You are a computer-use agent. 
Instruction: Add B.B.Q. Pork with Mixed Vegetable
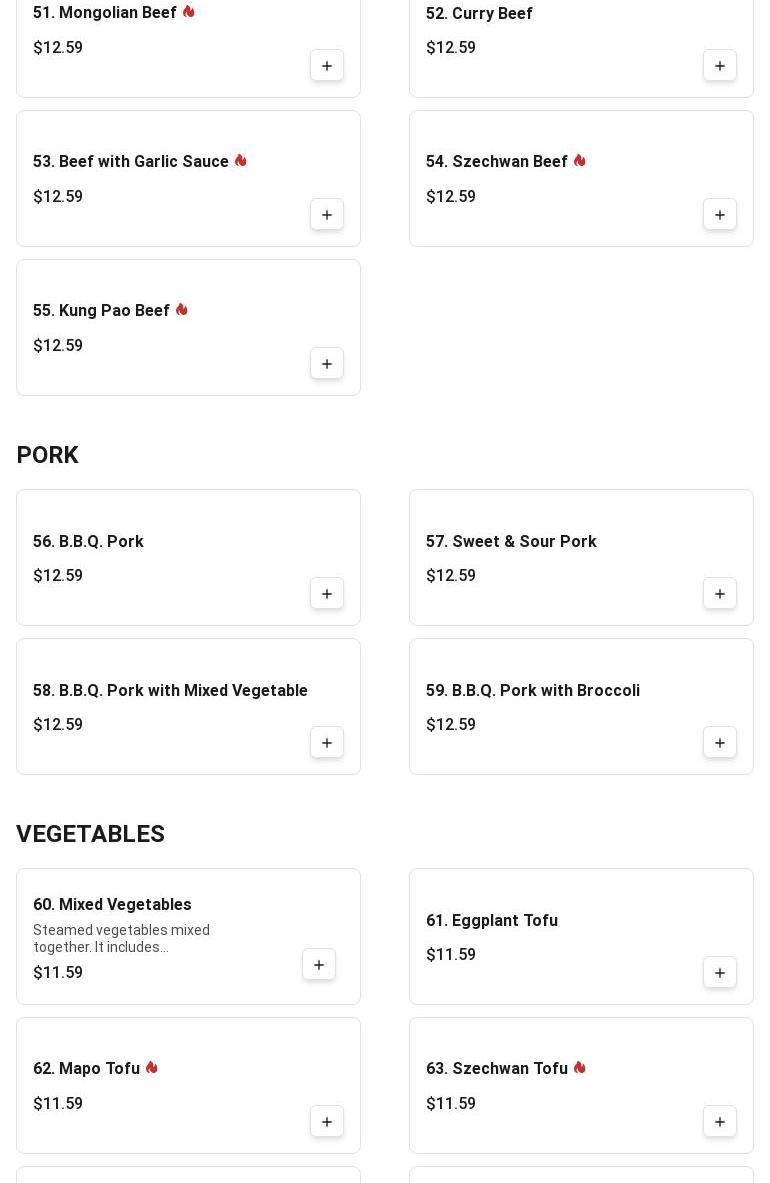click(327, 743)
